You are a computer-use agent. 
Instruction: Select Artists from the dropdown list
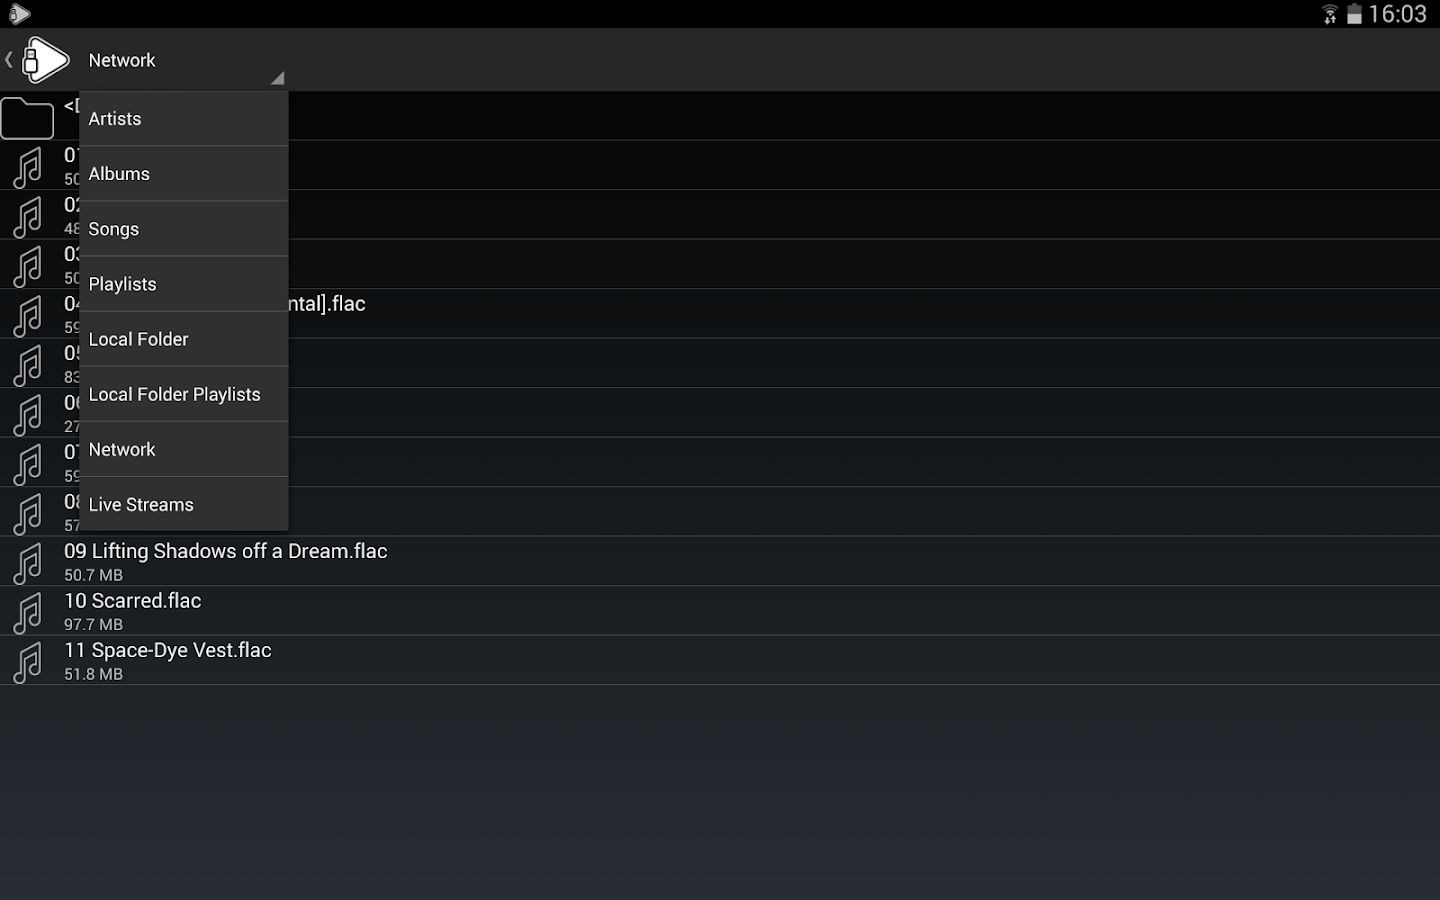(x=184, y=119)
